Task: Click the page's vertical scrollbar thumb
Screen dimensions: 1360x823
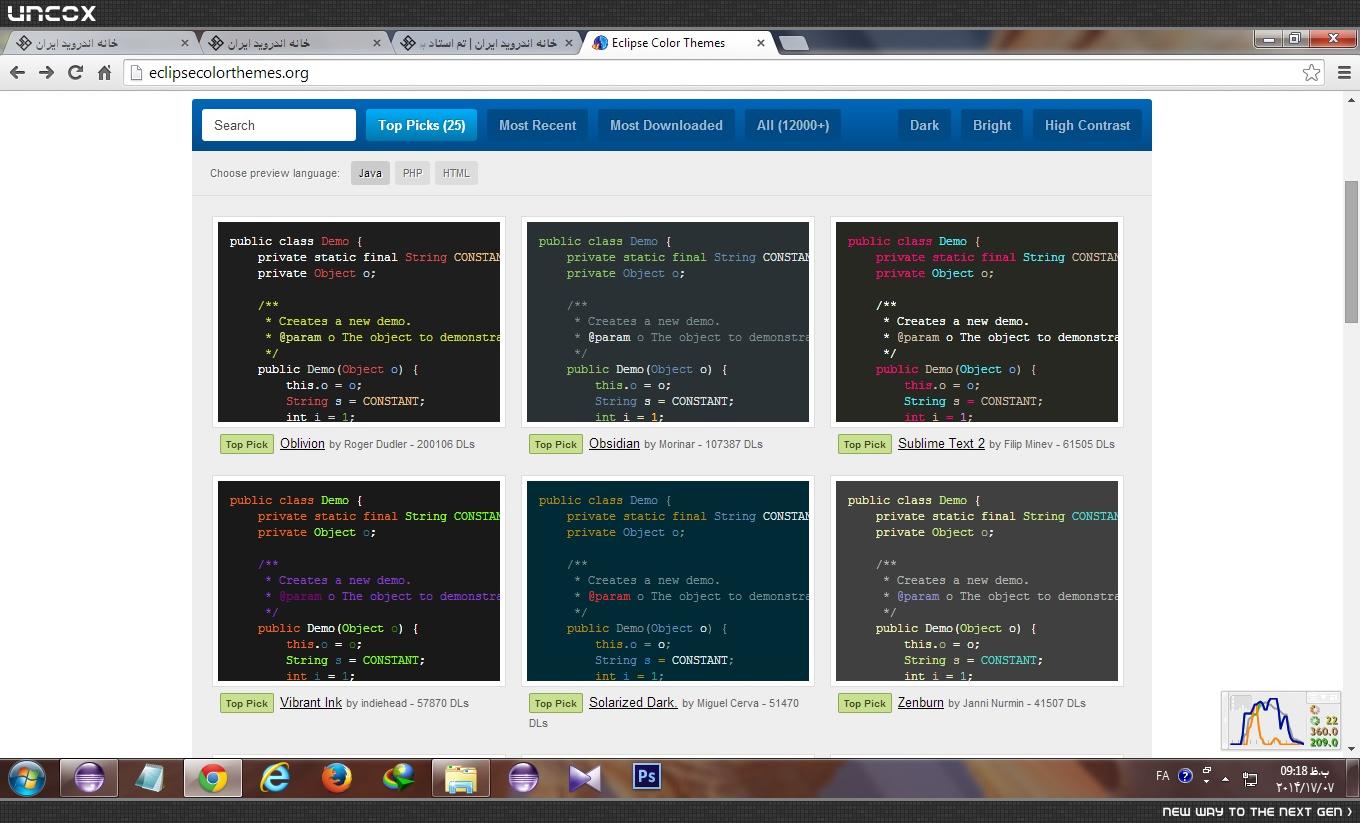Action: (1351, 250)
